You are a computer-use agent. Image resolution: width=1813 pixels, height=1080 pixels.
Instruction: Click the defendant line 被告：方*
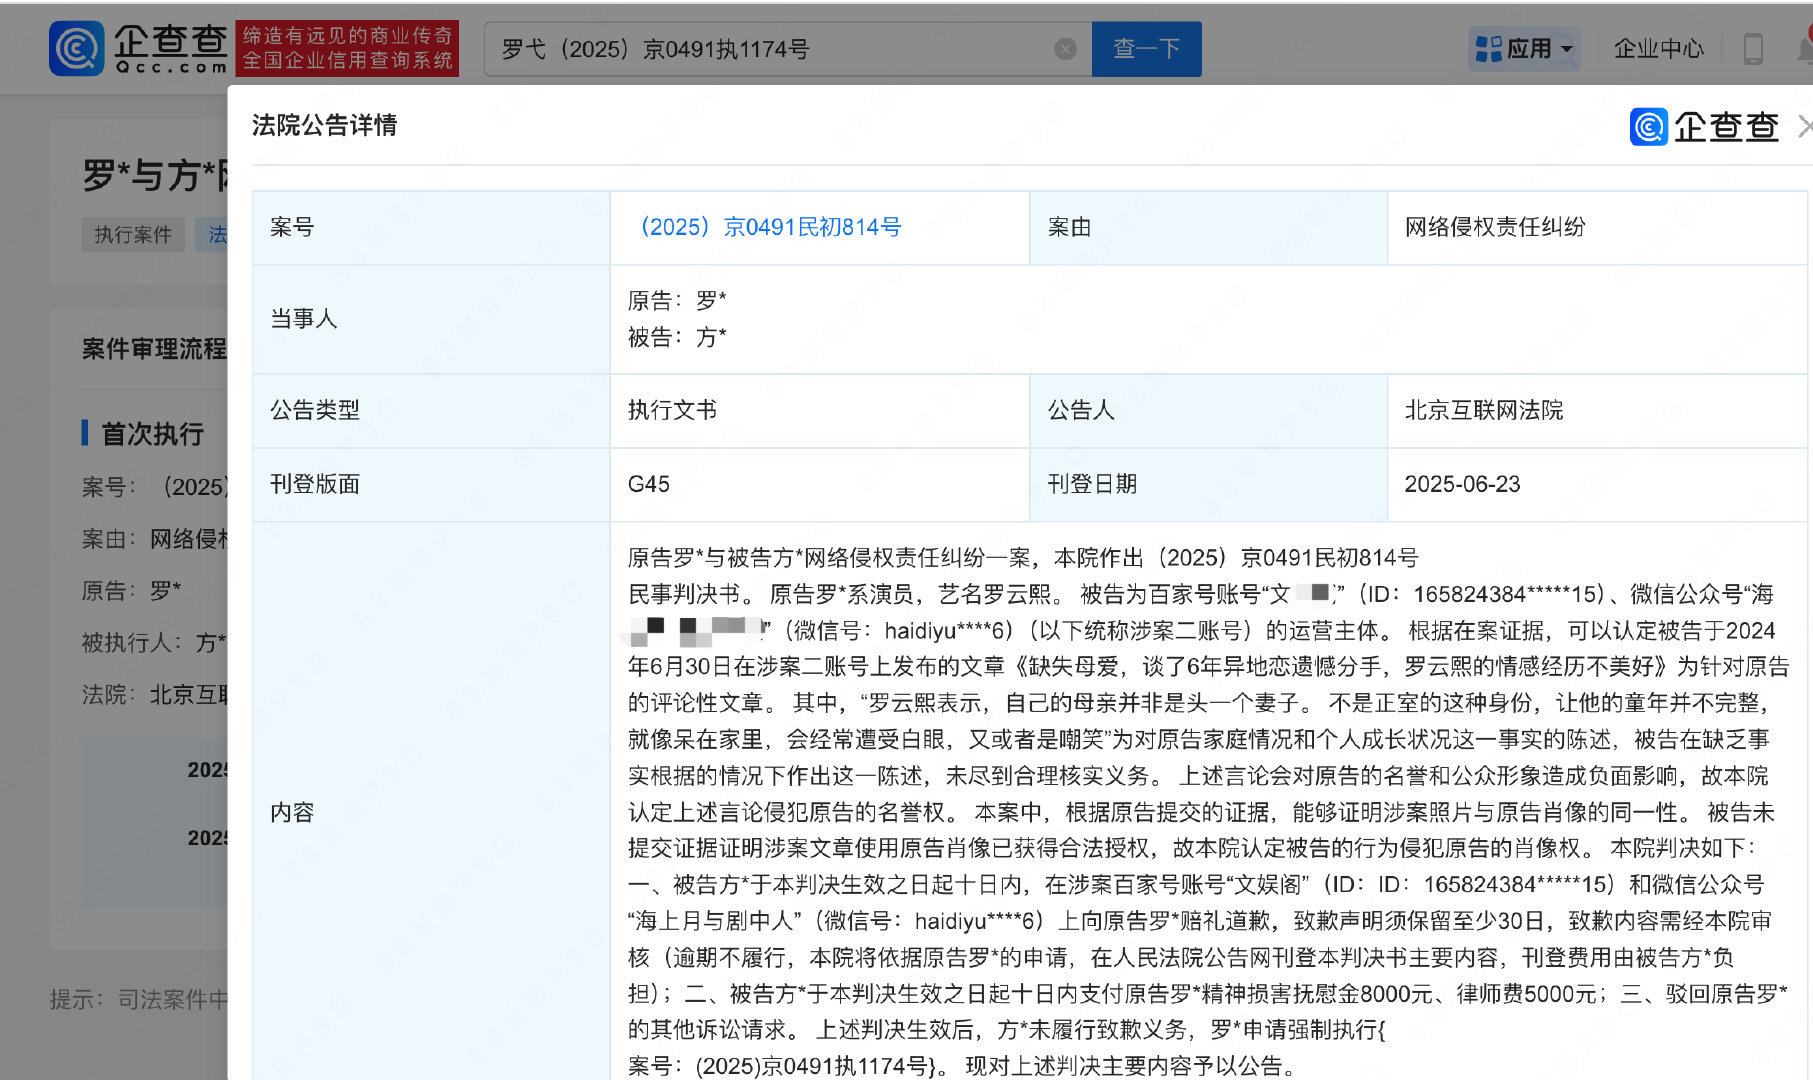coord(677,338)
